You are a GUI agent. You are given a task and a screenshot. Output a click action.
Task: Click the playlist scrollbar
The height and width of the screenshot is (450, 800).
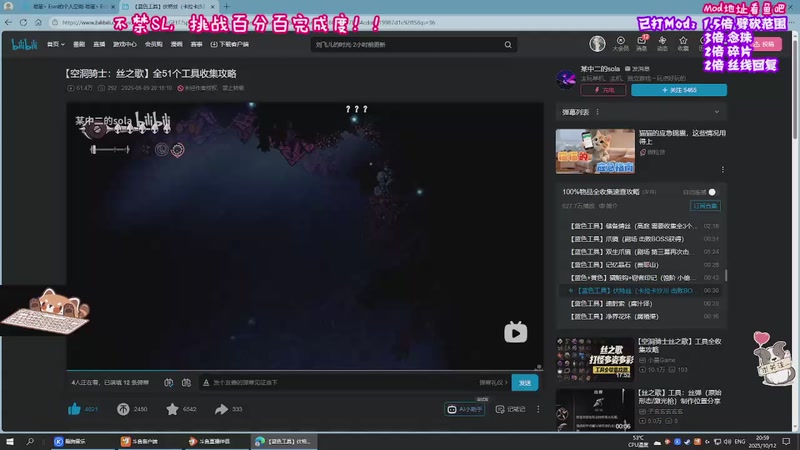[726, 275]
